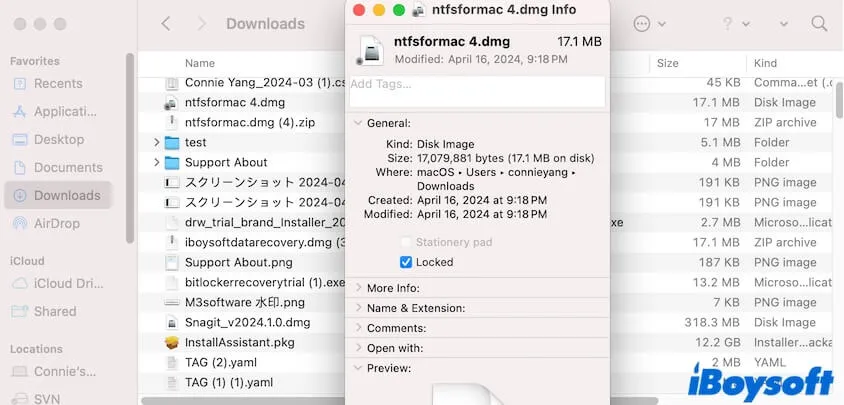Select the TAG (2).yaml file
This screenshot has height=405, width=844.
[221, 362]
